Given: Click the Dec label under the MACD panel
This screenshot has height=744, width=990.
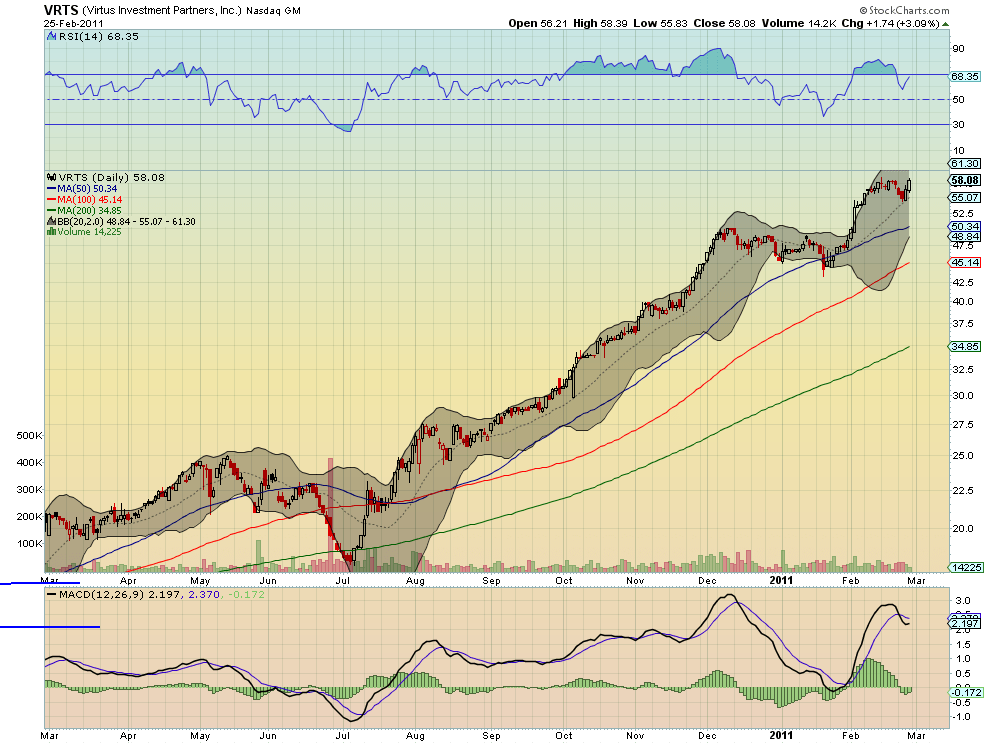Looking at the screenshot, I should [707, 736].
